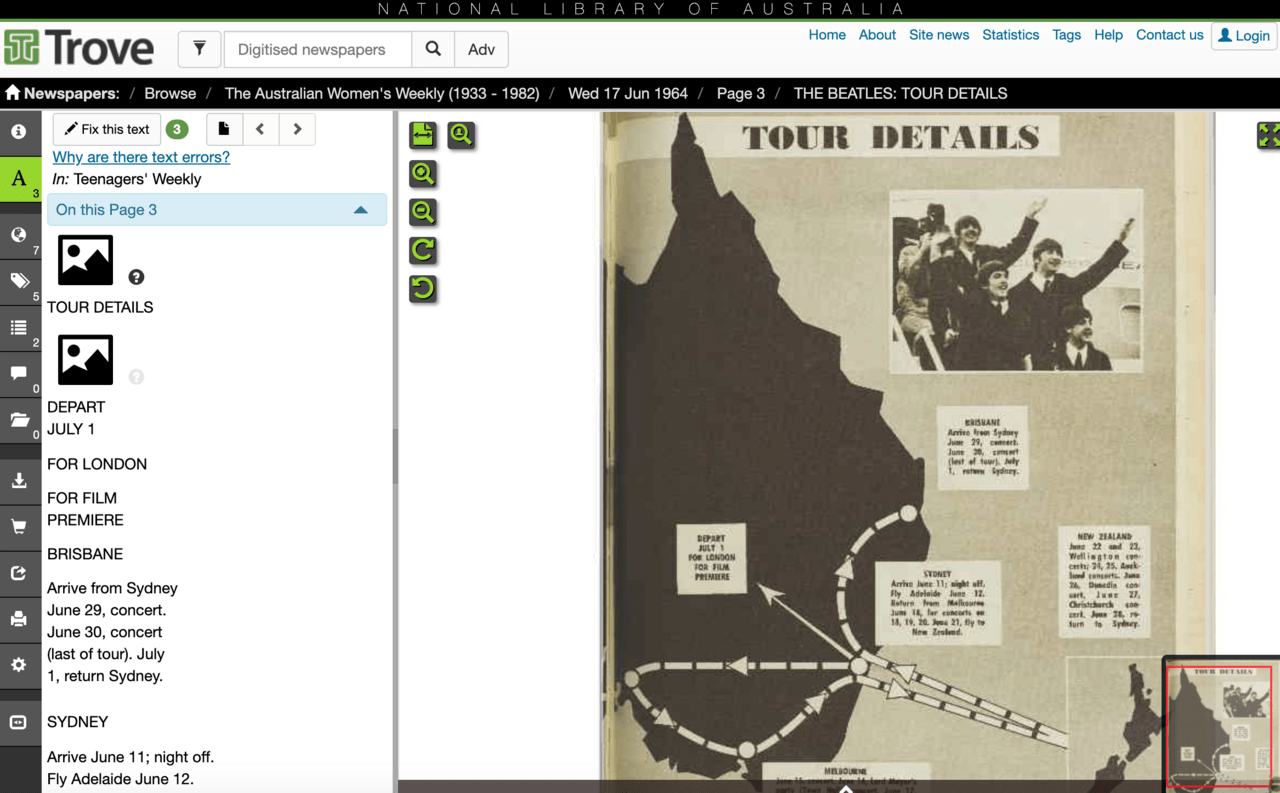This screenshot has height=793, width=1280.
Task: Click the document page icon button
Action: pyautogui.click(x=224, y=129)
